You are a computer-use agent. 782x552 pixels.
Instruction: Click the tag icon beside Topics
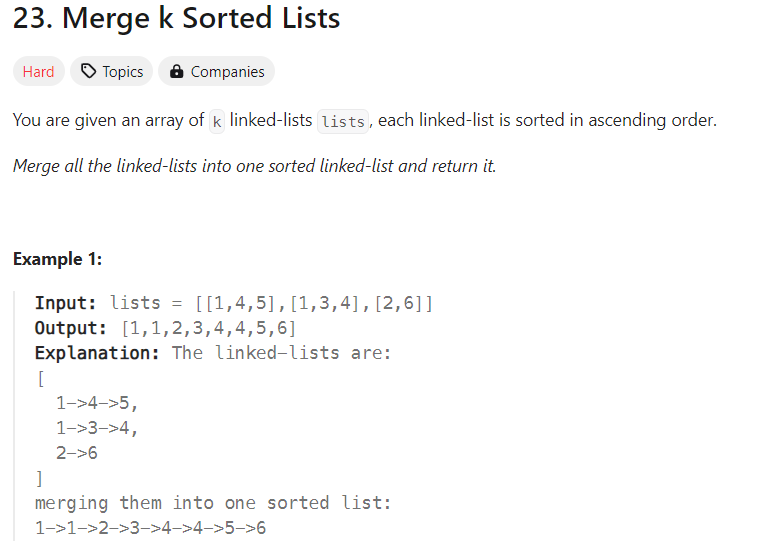point(89,72)
